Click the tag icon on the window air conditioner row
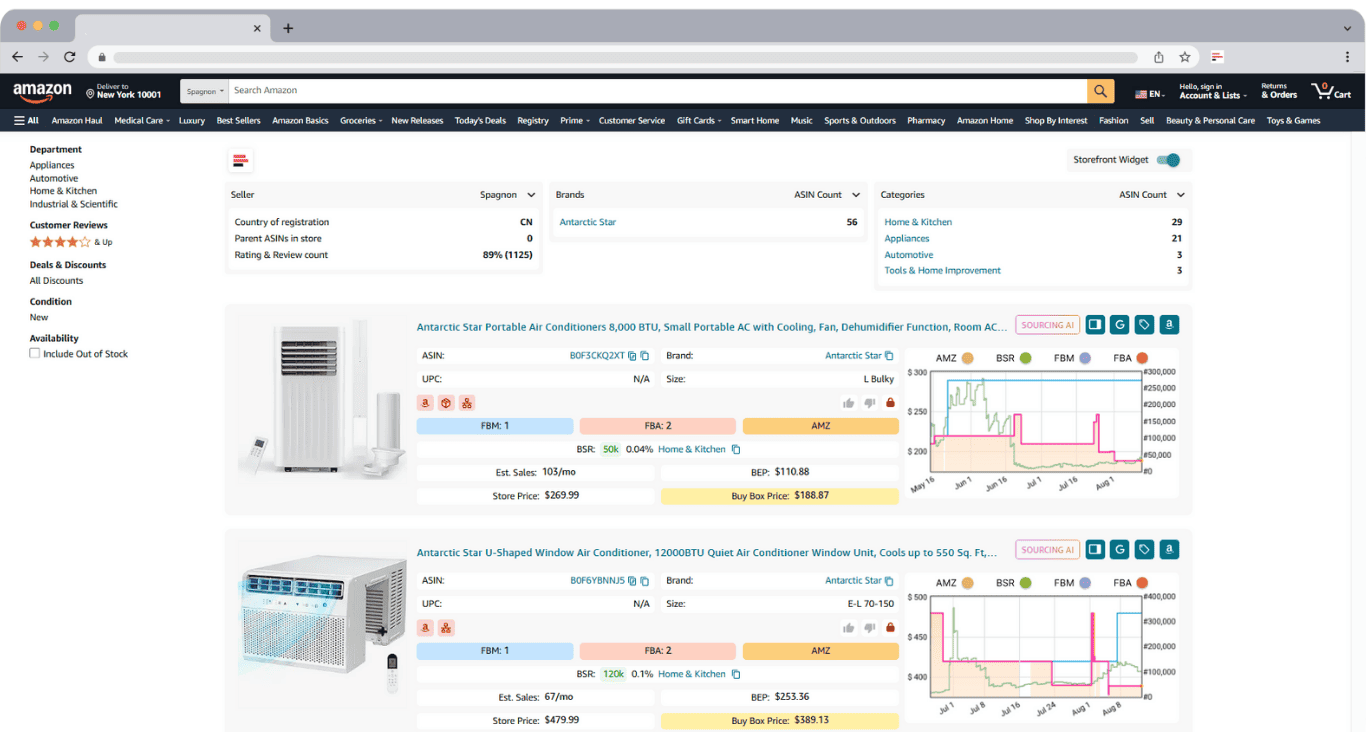1366x732 pixels. pyautogui.click(x=1144, y=549)
